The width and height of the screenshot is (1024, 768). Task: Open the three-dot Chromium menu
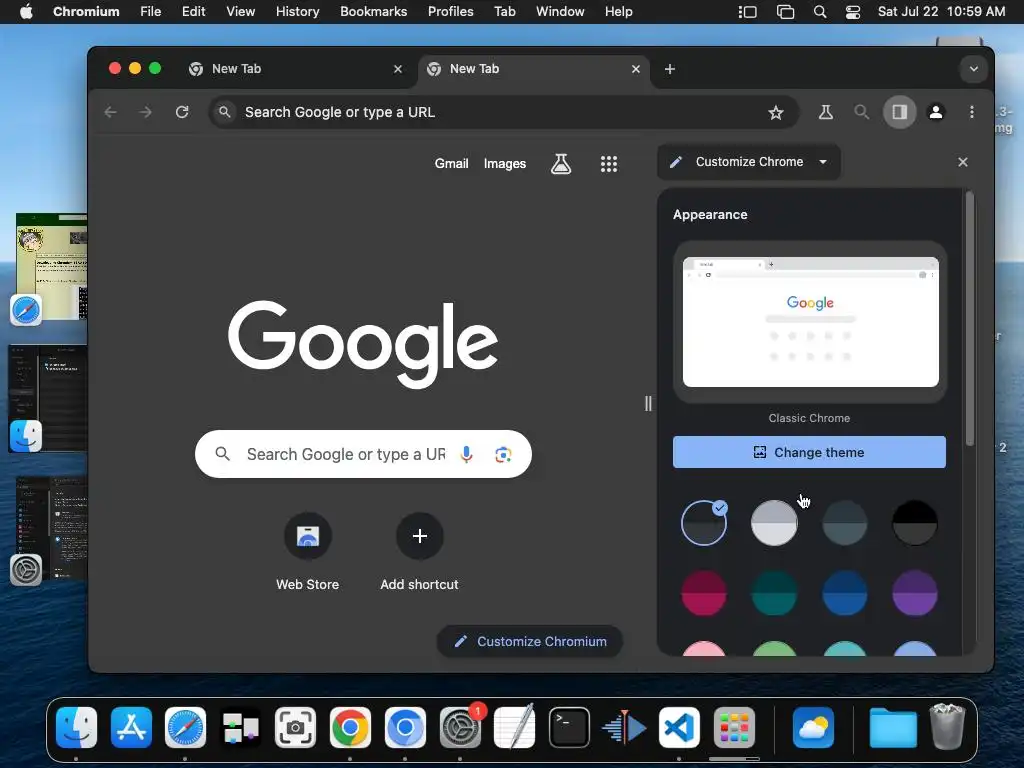(972, 112)
